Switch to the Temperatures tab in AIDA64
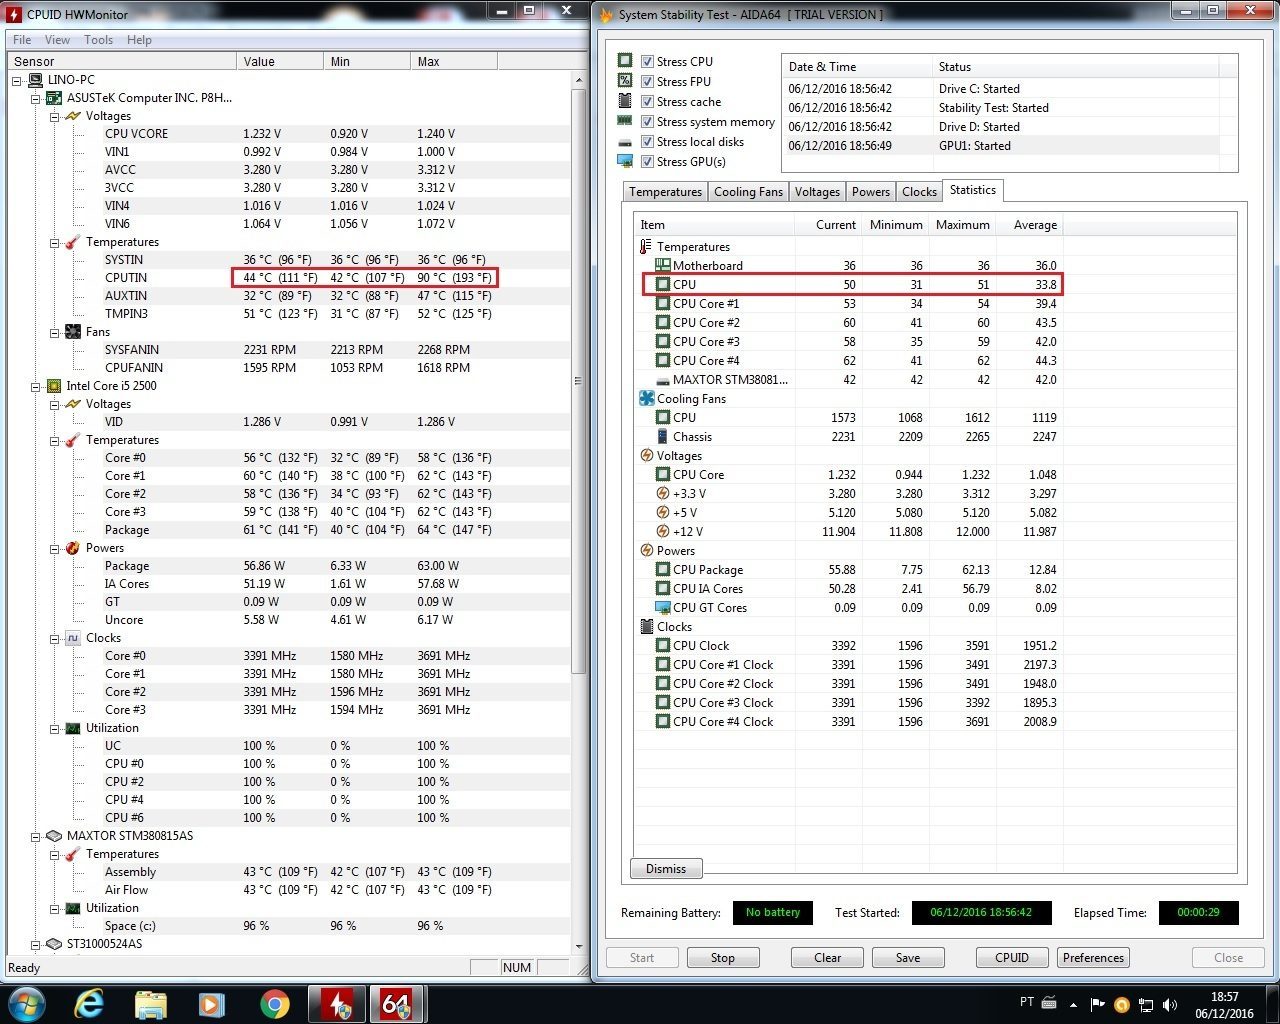1280x1024 pixels. coord(665,192)
